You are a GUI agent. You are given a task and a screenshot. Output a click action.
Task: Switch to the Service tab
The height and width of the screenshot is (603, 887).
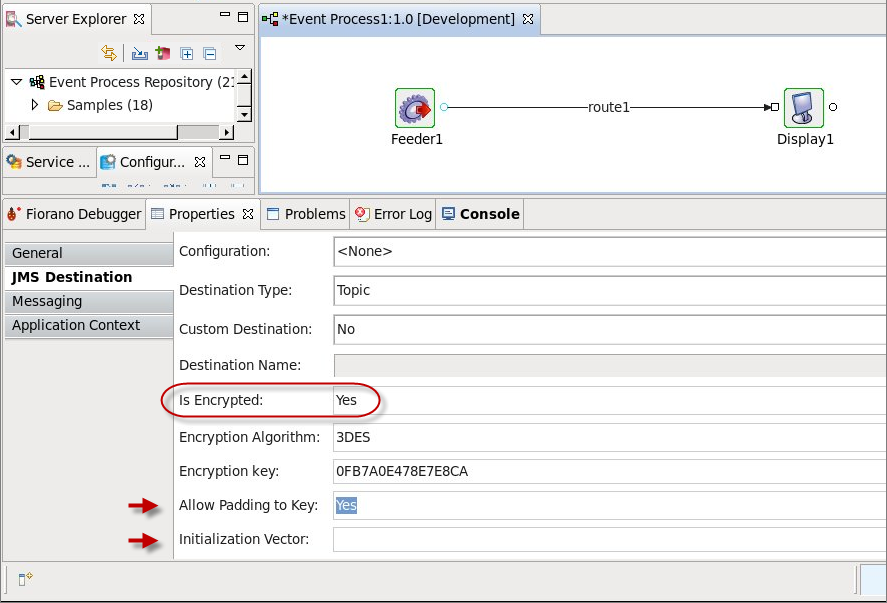tap(49, 162)
